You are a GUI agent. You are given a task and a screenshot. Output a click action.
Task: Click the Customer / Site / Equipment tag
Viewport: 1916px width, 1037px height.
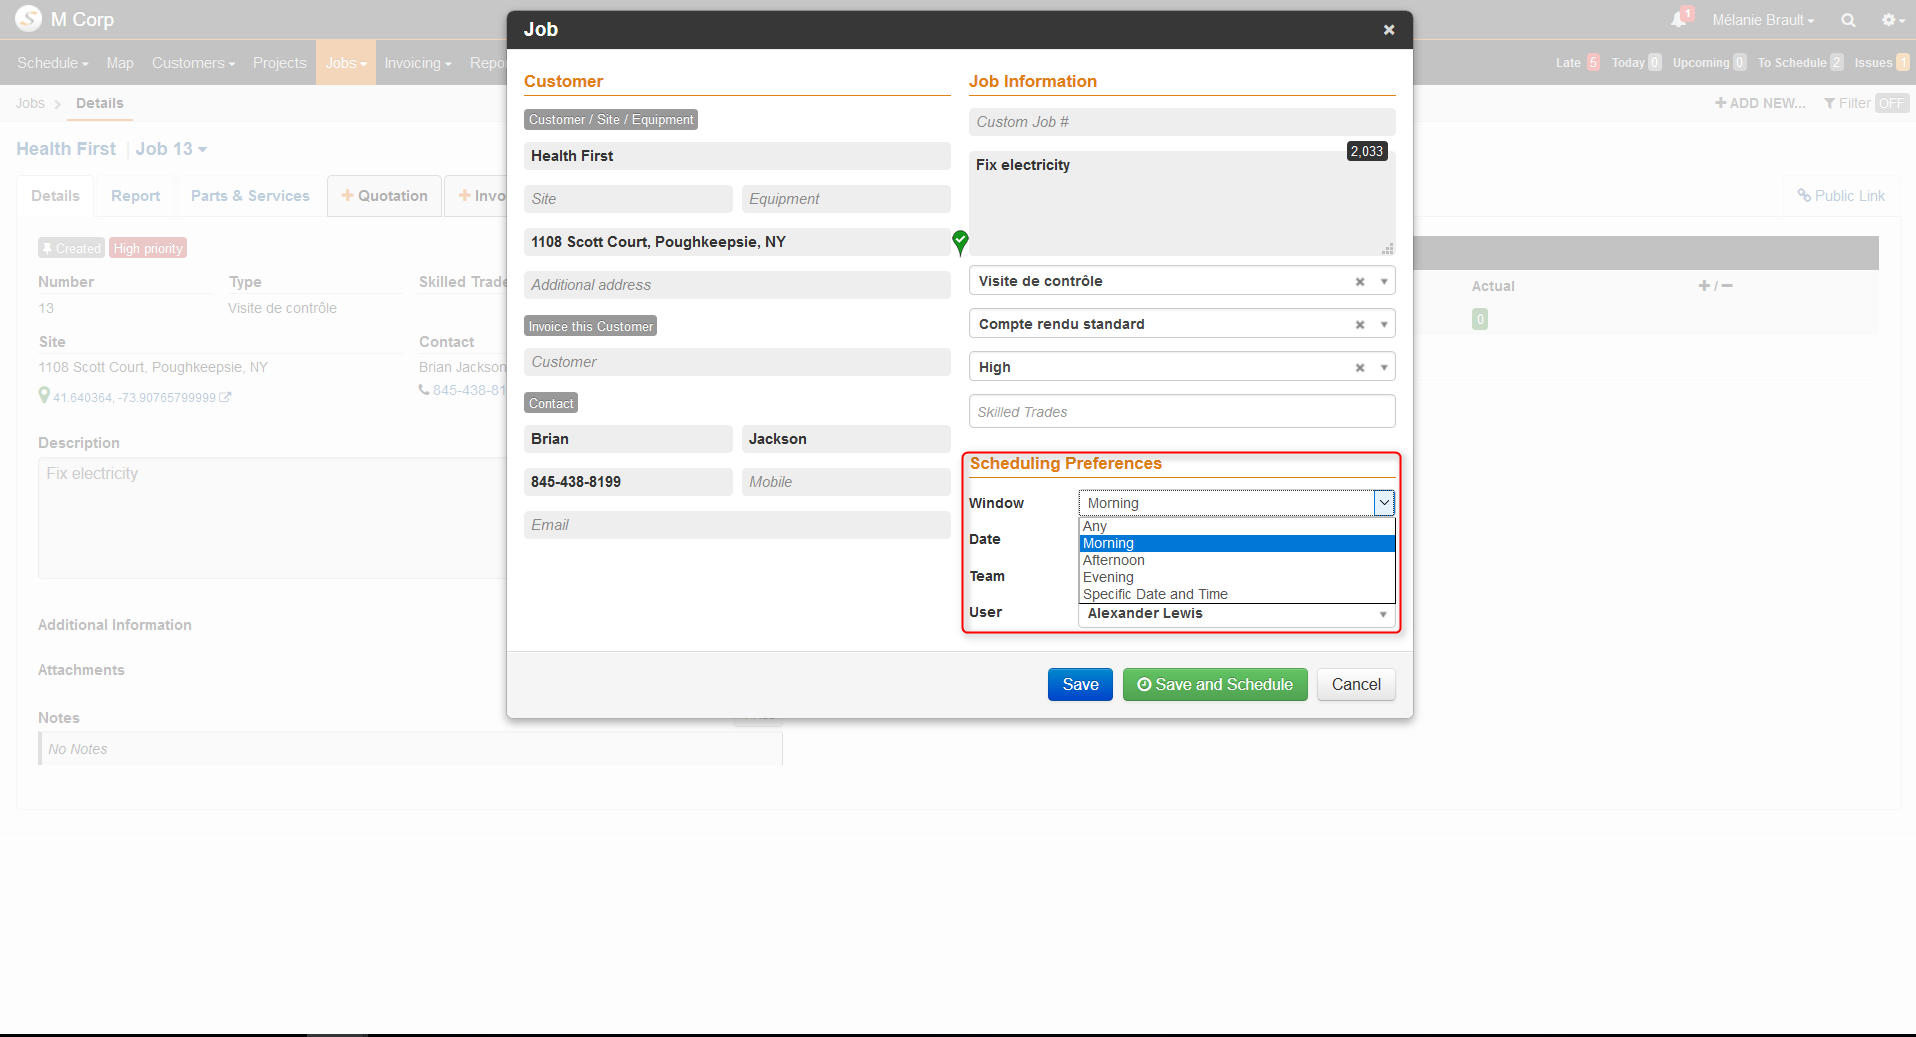coord(611,120)
